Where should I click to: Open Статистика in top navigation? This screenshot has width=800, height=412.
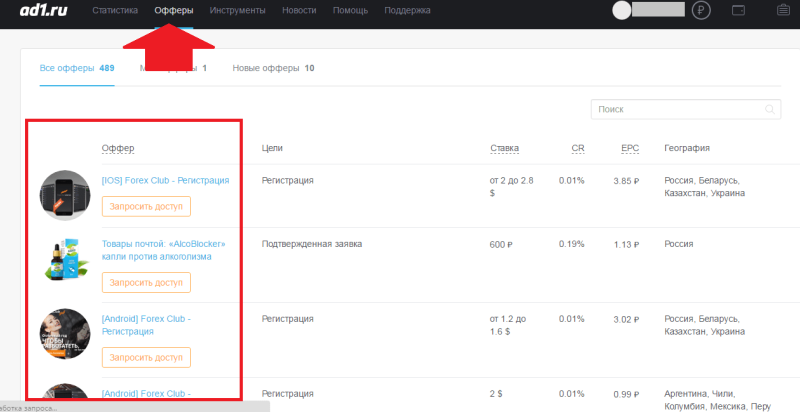[x=115, y=10]
